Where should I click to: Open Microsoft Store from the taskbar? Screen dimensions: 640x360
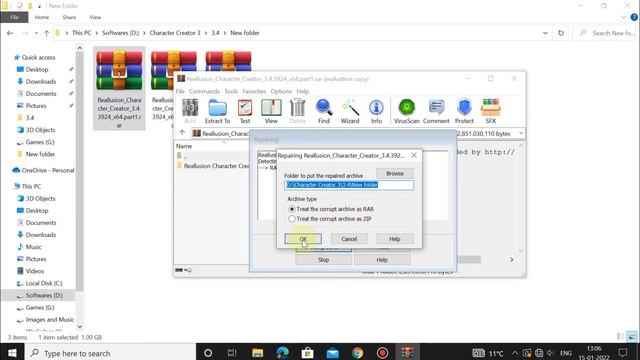pos(307,353)
